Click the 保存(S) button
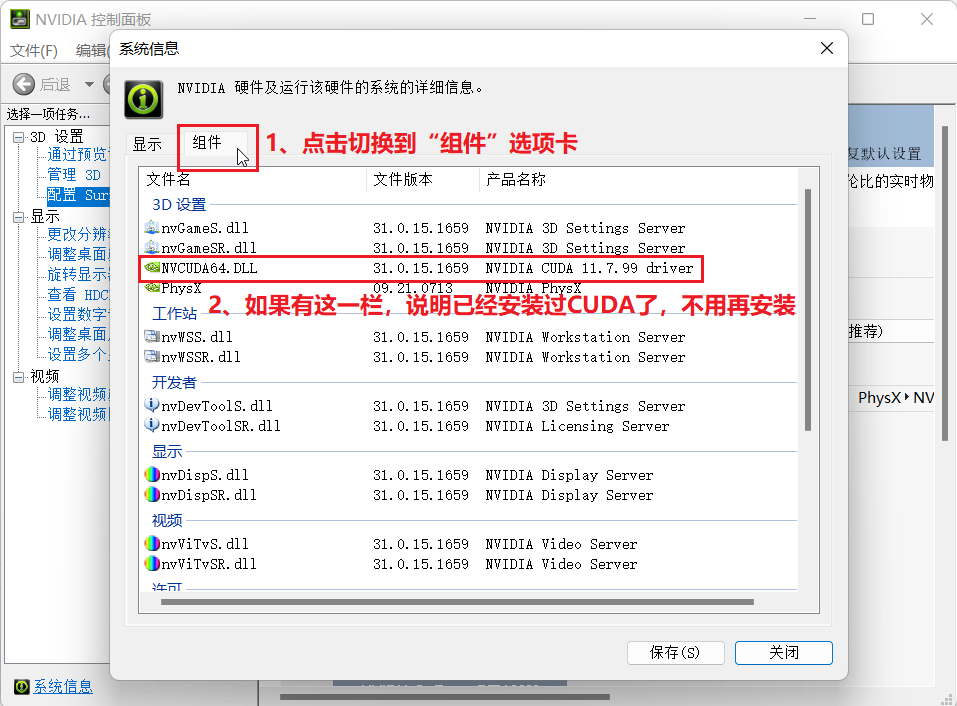Screen dimensions: 957x706 tap(676, 652)
